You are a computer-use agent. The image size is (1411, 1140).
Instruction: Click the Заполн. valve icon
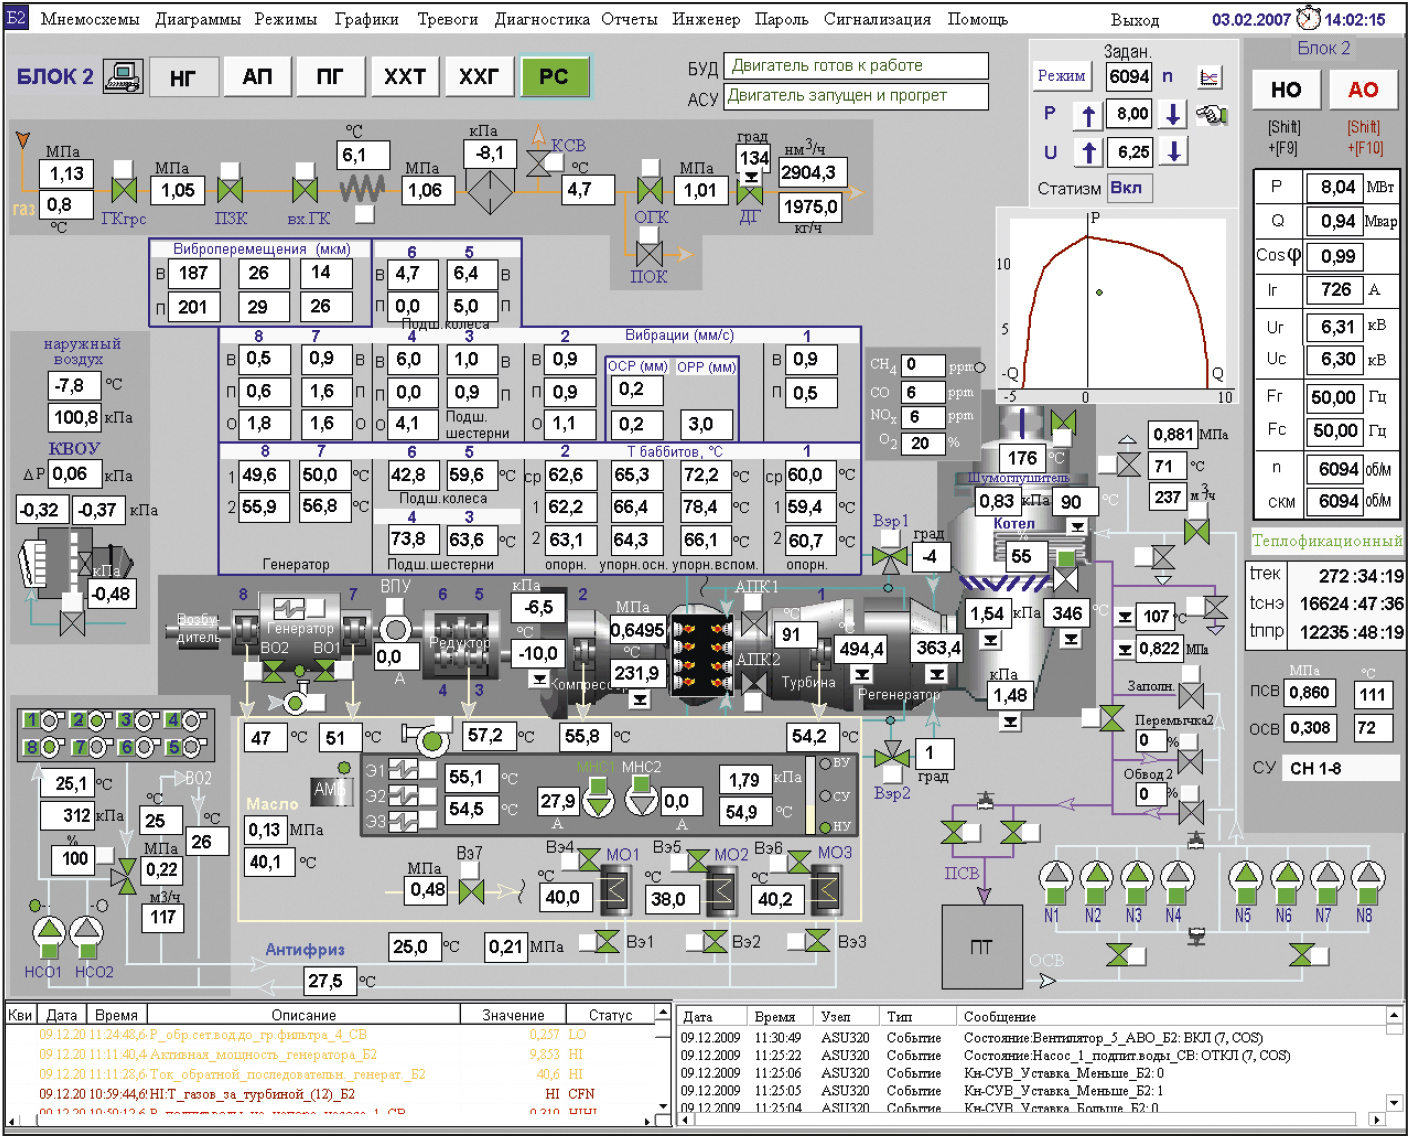1191,697
